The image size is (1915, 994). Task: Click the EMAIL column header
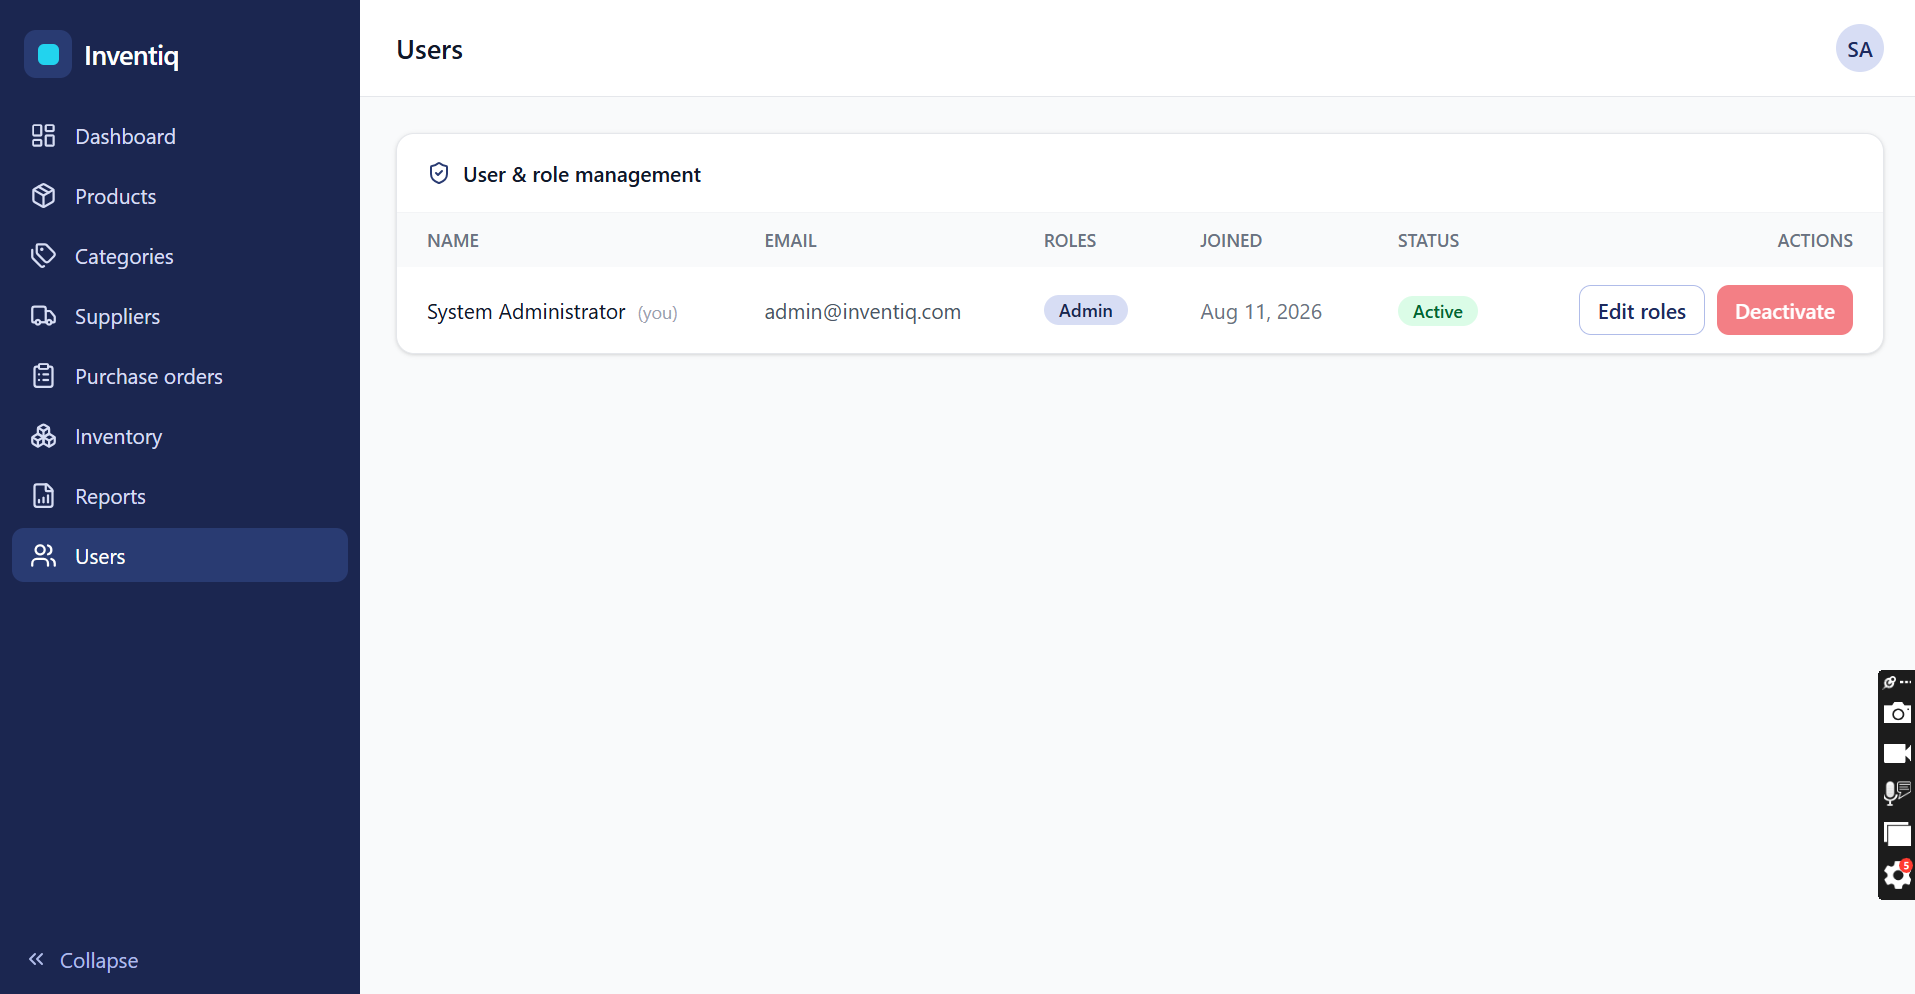tap(790, 241)
